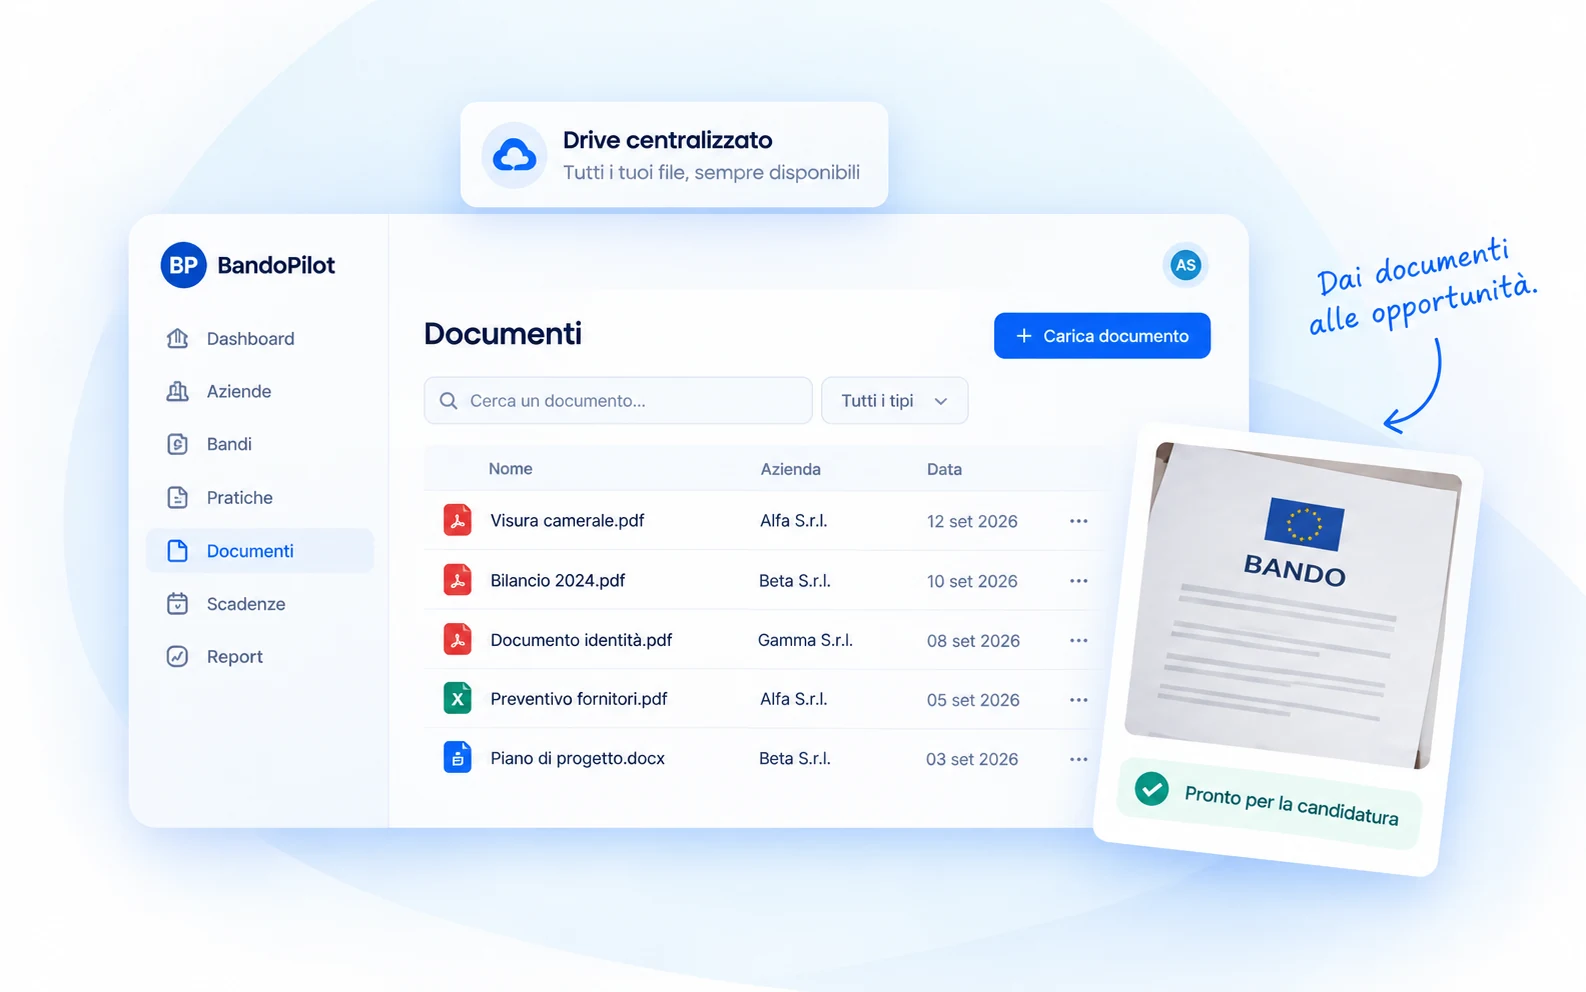Click the Aziende building icon
Image resolution: width=1586 pixels, height=992 pixels.
tap(178, 391)
